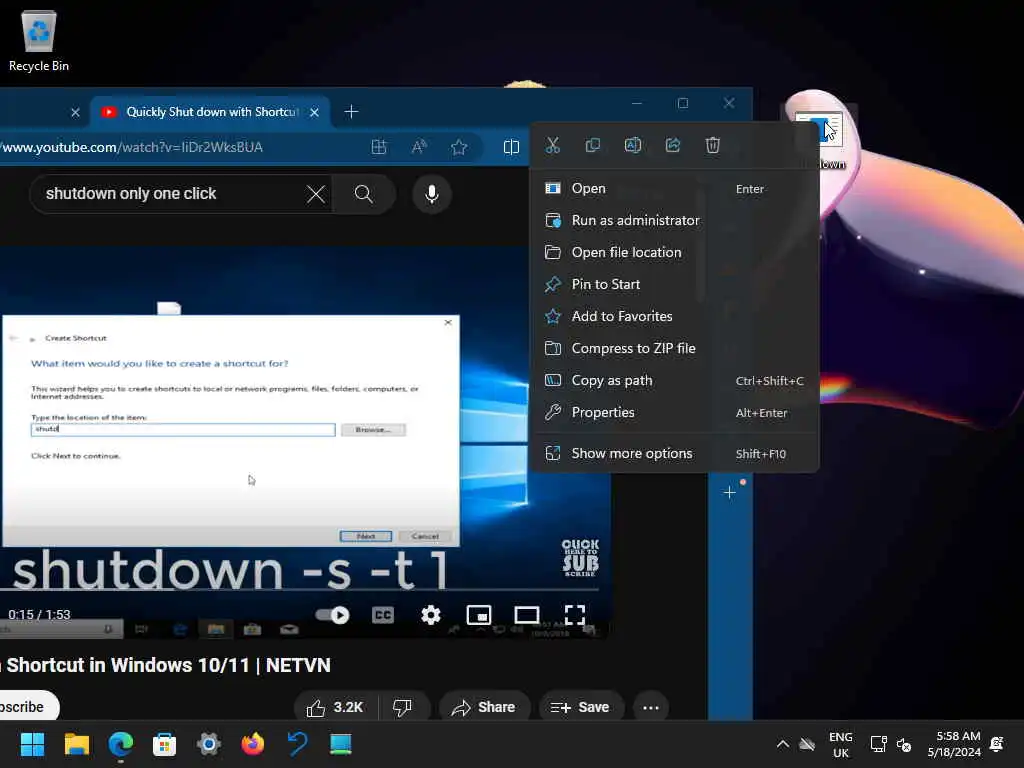The height and width of the screenshot is (768, 1024).
Task: Open Microsoft Edge from taskbar
Action: (121, 744)
